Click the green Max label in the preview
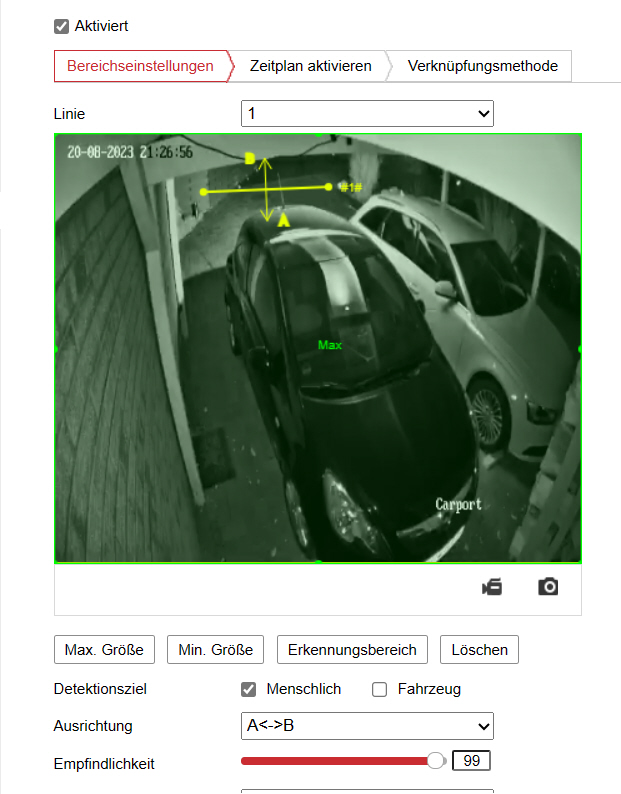 pyautogui.click(x=330, y=345)
